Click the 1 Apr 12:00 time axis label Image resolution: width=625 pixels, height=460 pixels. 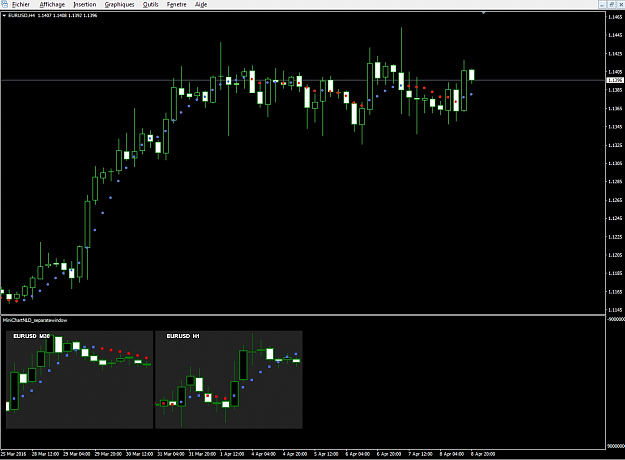click(232, 454)
